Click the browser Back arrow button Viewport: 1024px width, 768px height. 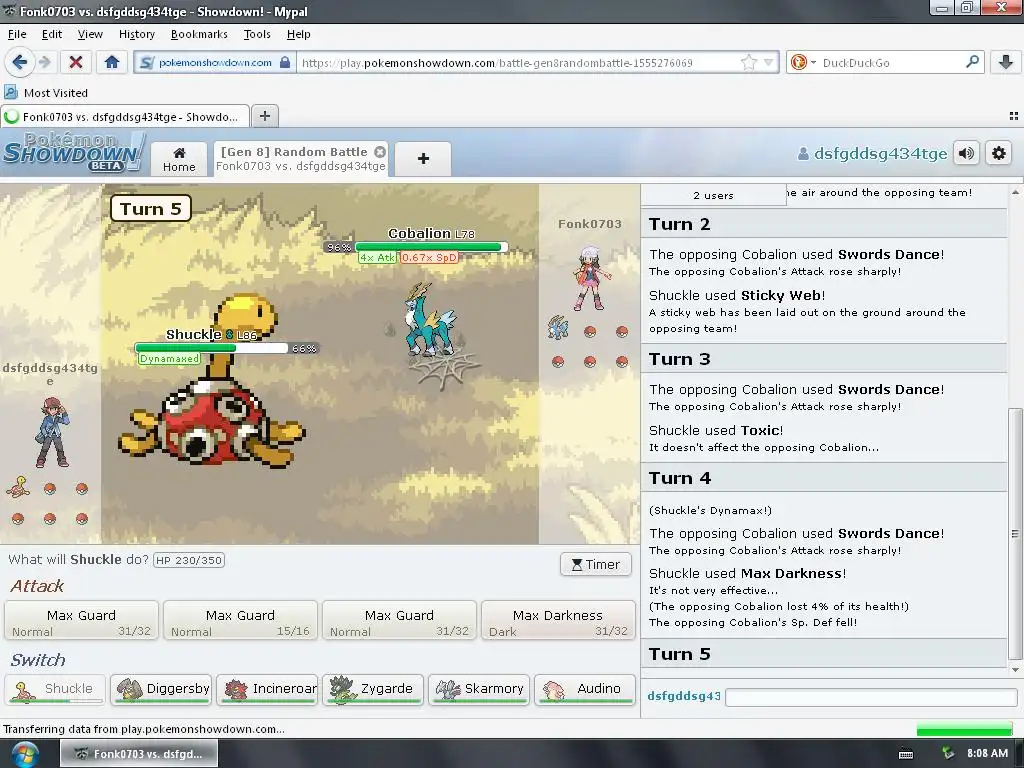[20, 62]
